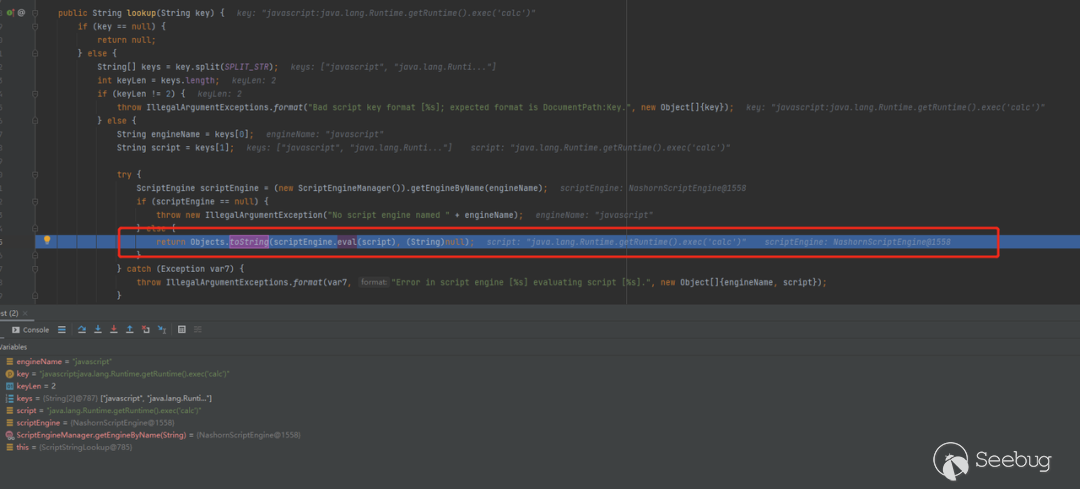Switch to the Console tab
1080x489 pixels.
[31, 330]
